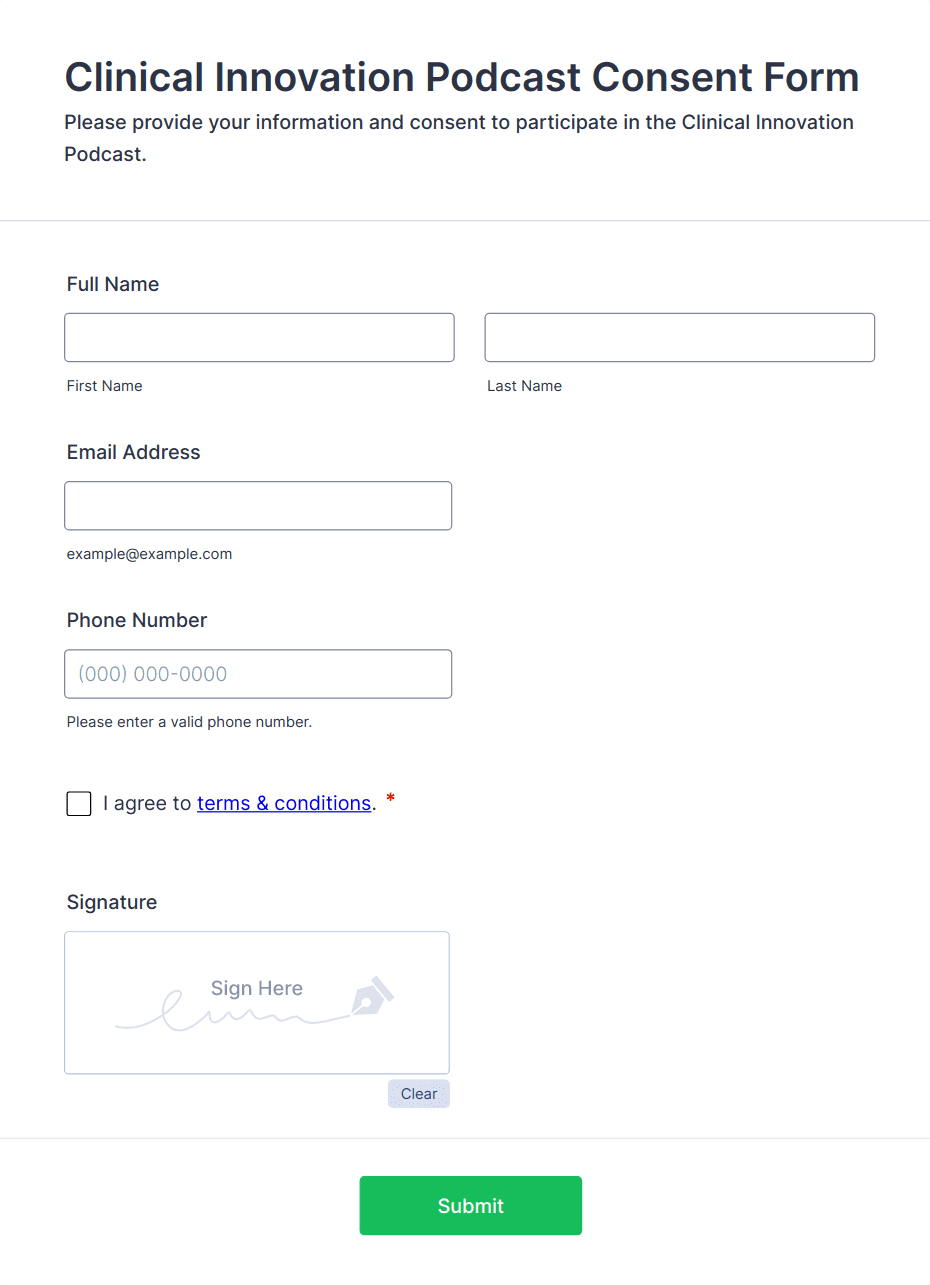Click the Signature field label
Image resolution: width=930 pixels, height=1285 pixels.
(112, 902)
